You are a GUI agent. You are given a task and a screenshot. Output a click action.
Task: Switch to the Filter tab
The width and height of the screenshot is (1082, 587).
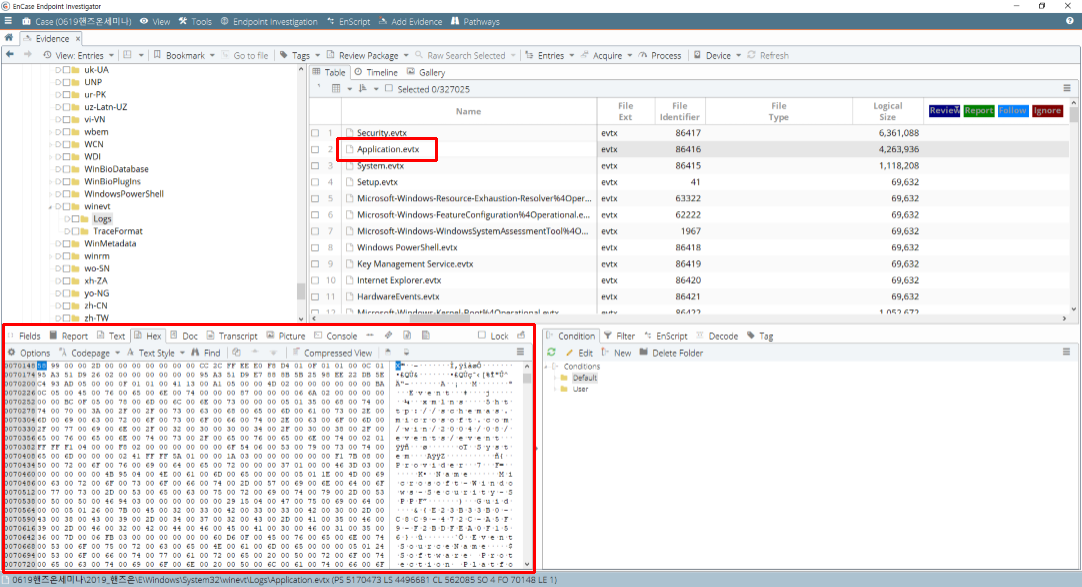click(620, 336)
